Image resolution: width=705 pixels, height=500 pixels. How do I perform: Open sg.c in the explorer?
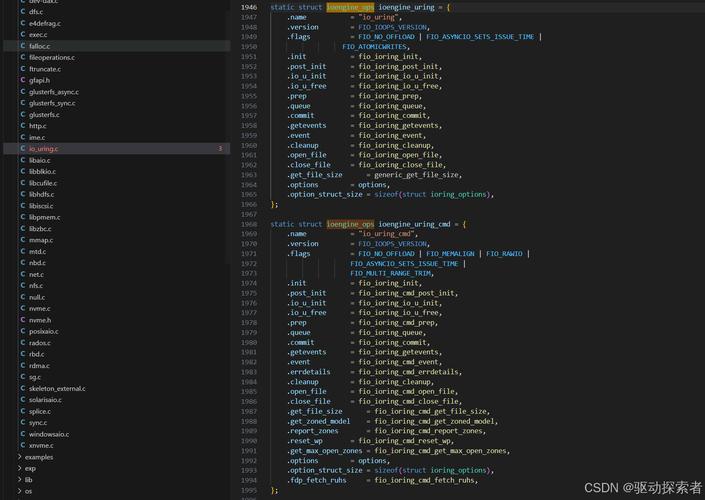pos(35,377)
